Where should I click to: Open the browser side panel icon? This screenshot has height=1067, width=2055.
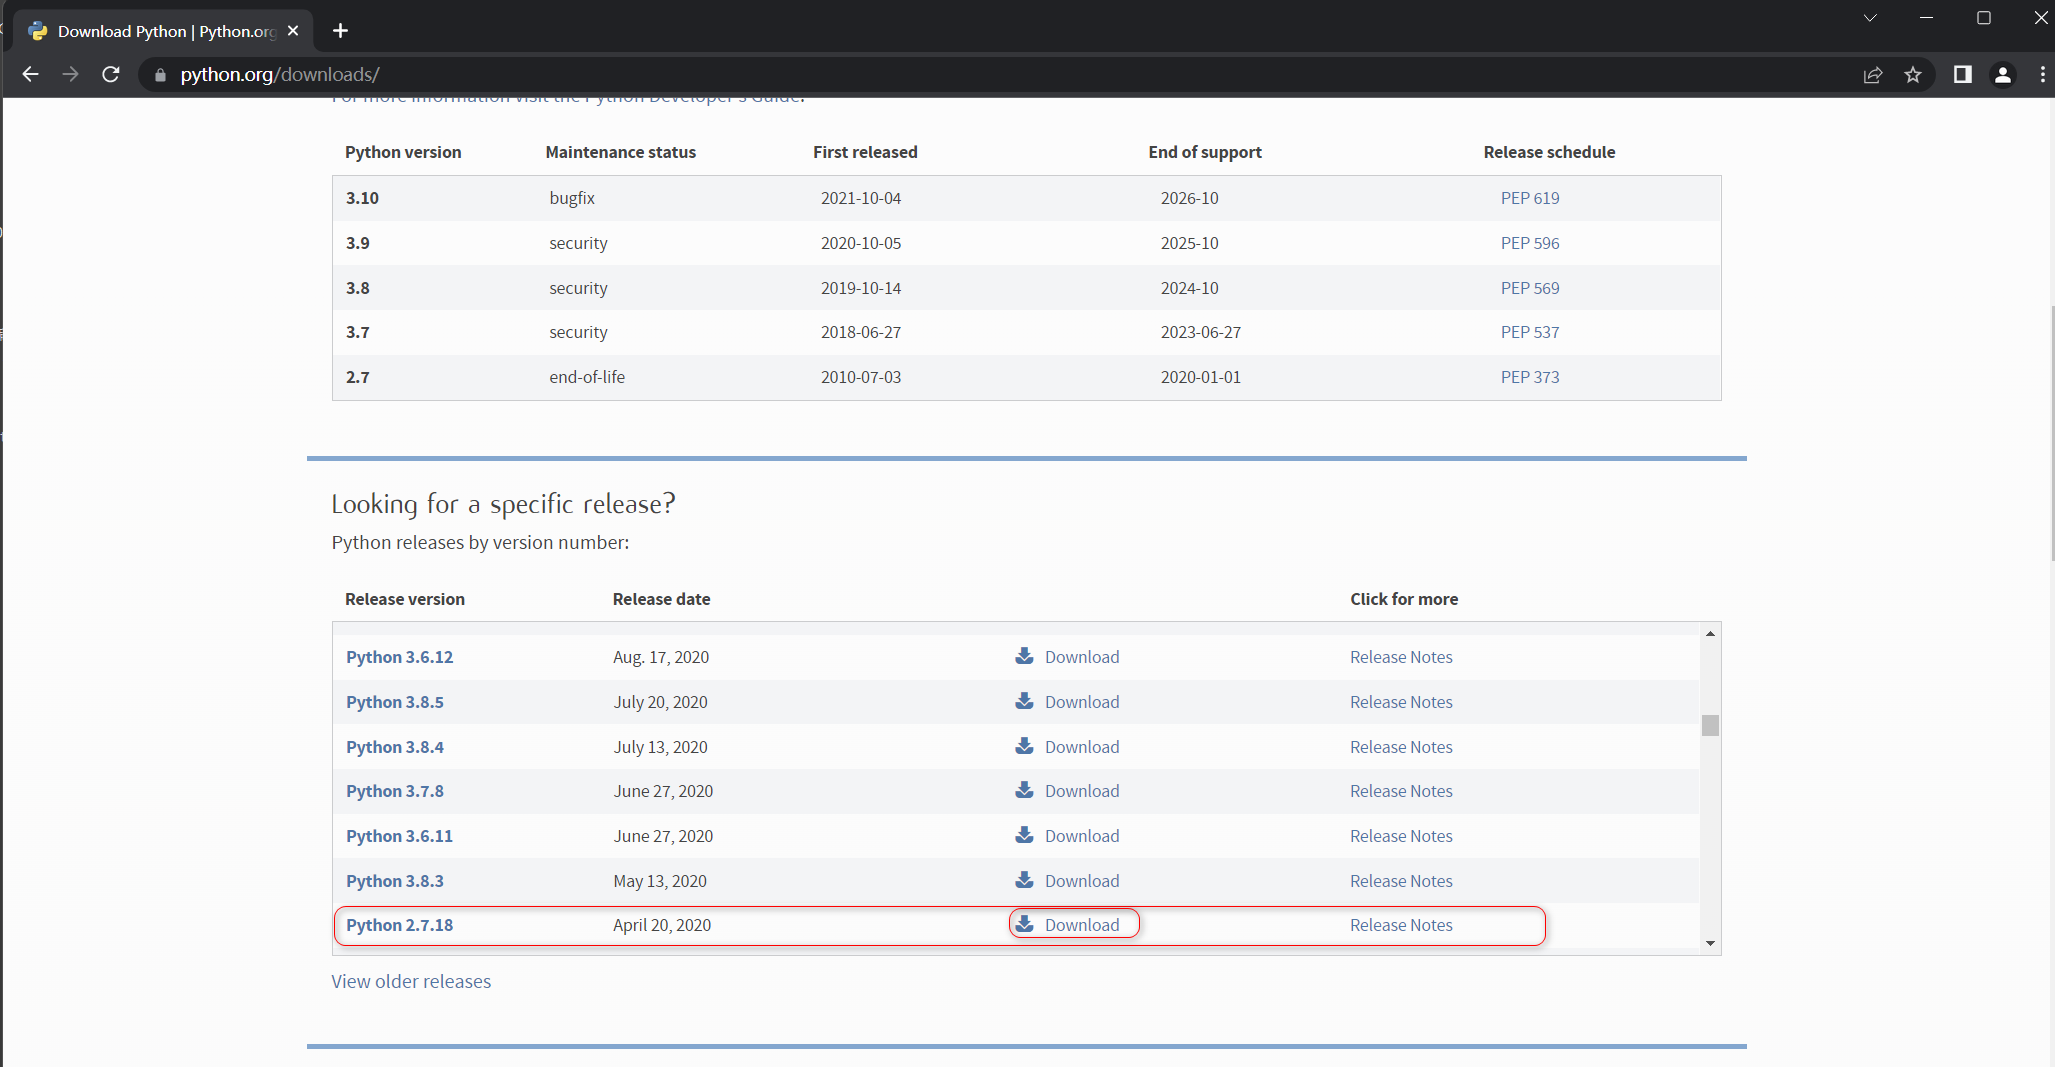pos(1962,75)
